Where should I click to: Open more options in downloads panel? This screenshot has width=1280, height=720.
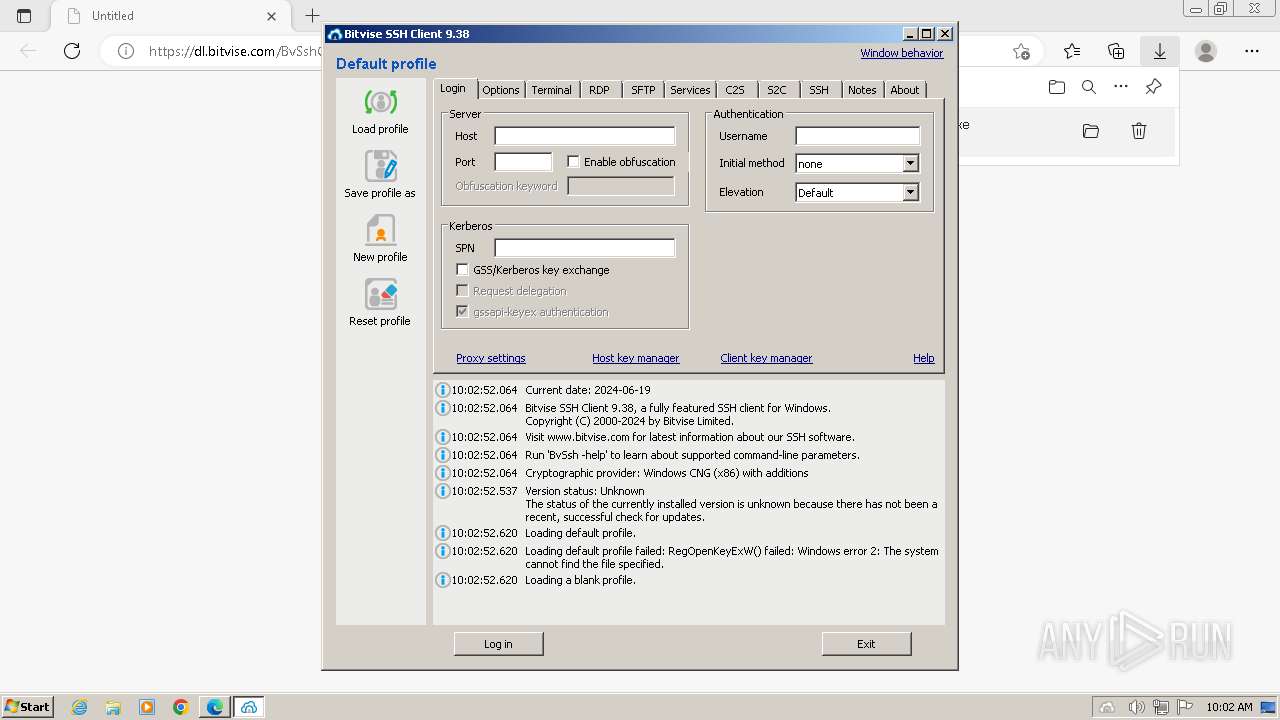click(1121, 87)
